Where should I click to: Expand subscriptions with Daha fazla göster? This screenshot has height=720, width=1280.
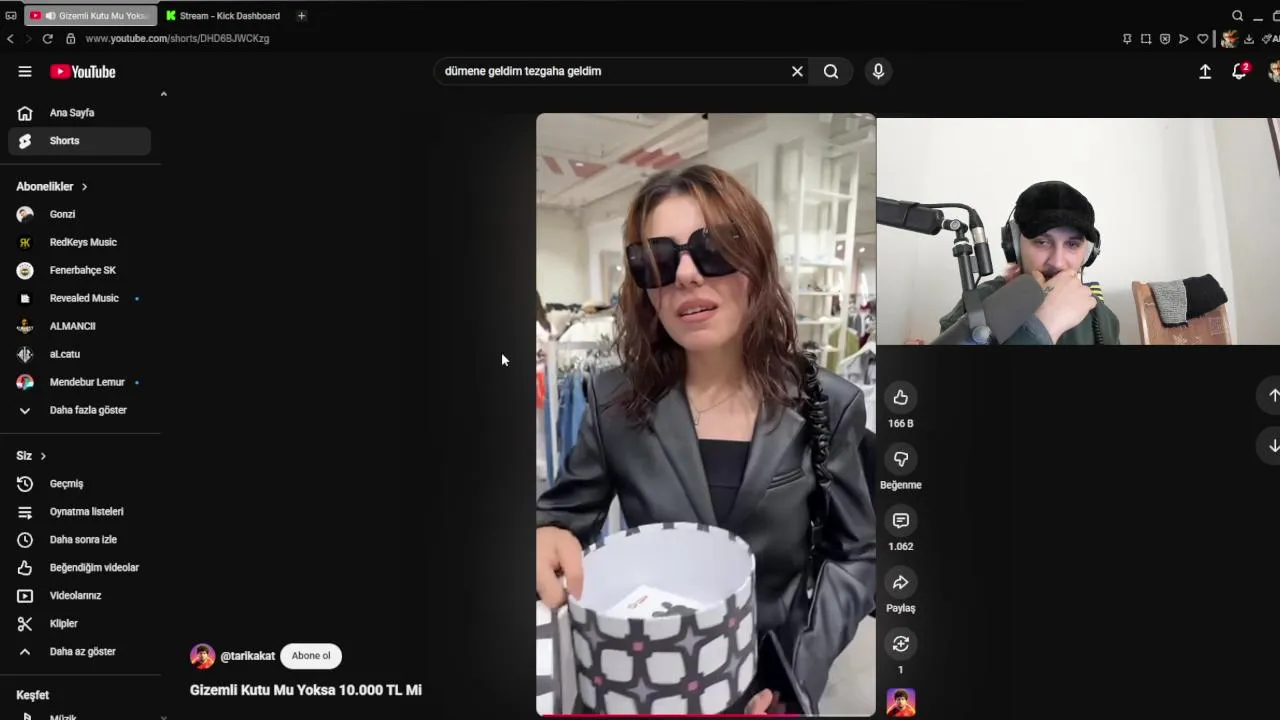[80, 410]
